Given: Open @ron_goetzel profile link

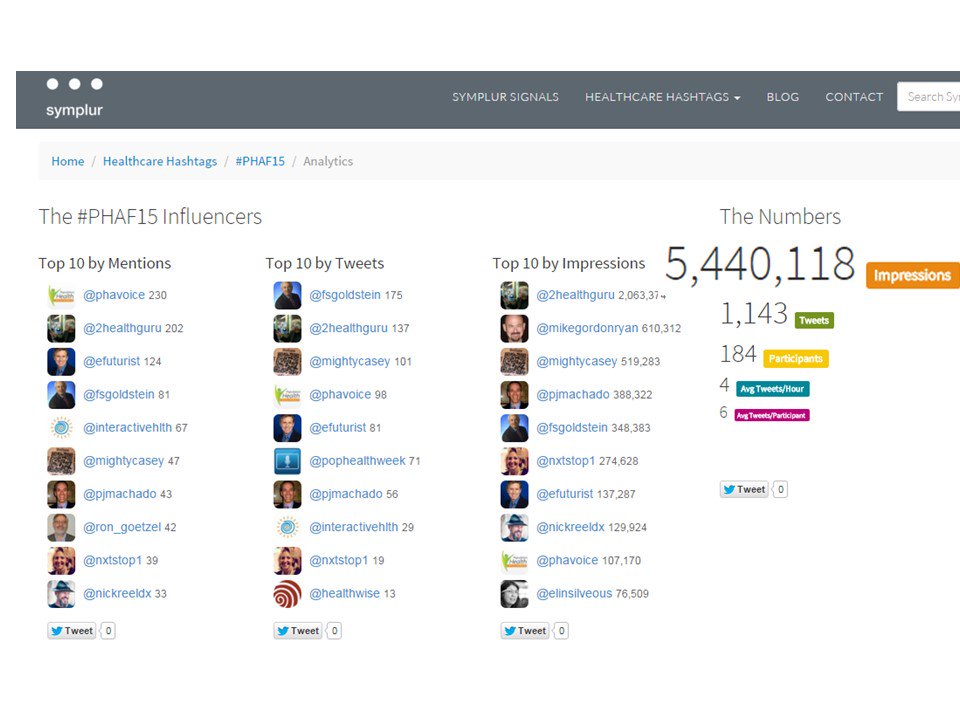Looking at the screenshot, I should coord(122,527).
